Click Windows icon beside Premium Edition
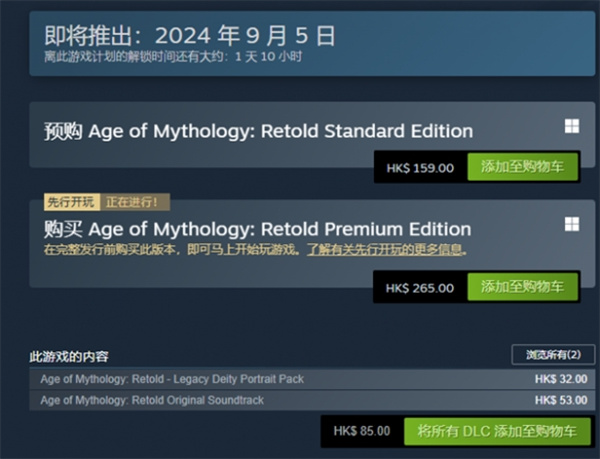 point(571,225)
